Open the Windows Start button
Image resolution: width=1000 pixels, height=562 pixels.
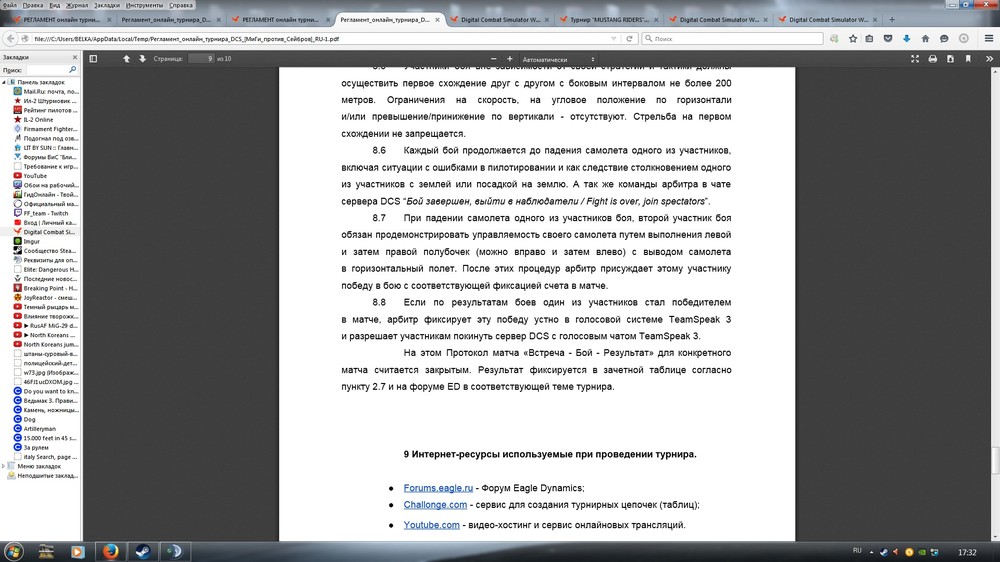[13, 551]
